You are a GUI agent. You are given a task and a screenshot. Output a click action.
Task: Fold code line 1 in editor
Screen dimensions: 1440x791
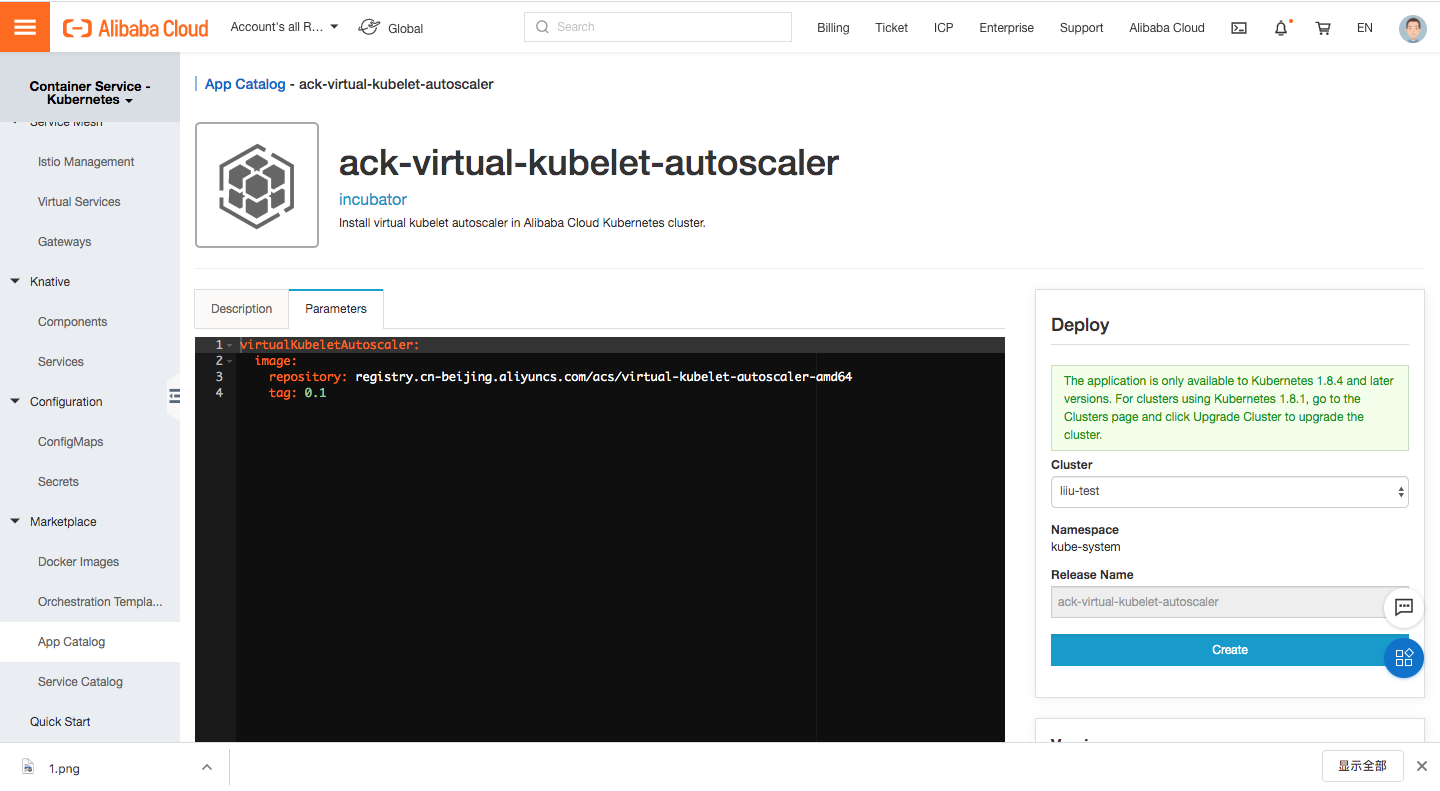[230, 345]
